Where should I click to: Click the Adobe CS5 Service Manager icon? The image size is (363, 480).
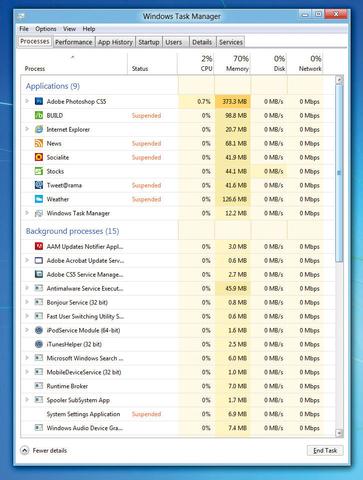(x=39, y=275)
